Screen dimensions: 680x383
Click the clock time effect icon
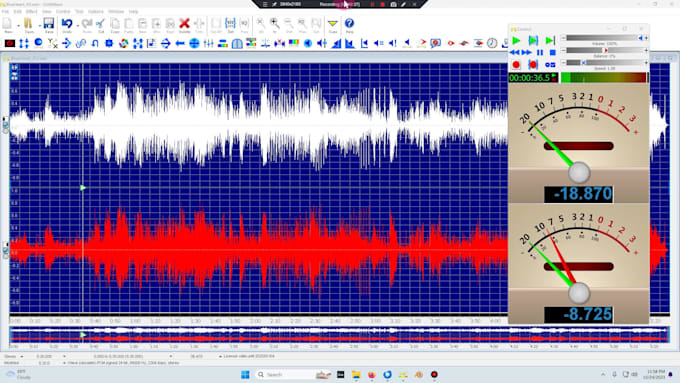click(492, 43)
